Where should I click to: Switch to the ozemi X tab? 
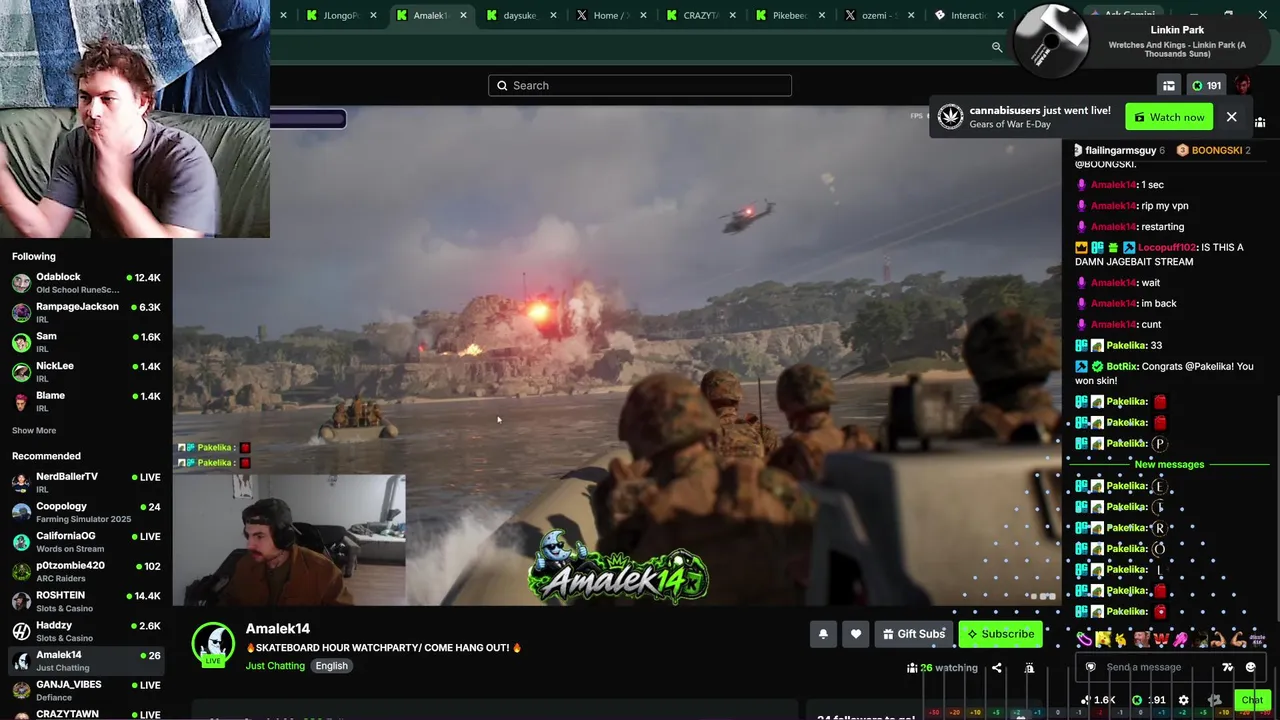click(879, 15)
